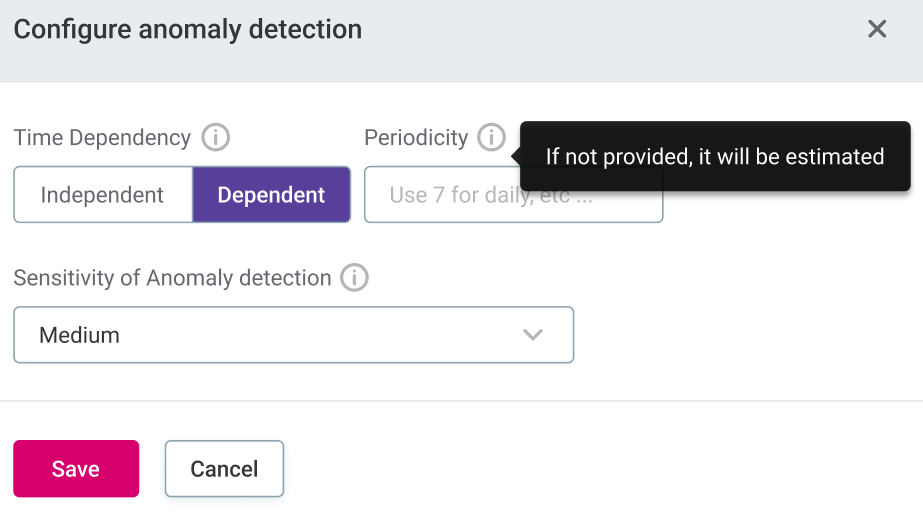Viewport: 923px width, 519px height.
Task: Open the Sensitivity of Anomaly detection dropdown
Action: pos(293,335)
